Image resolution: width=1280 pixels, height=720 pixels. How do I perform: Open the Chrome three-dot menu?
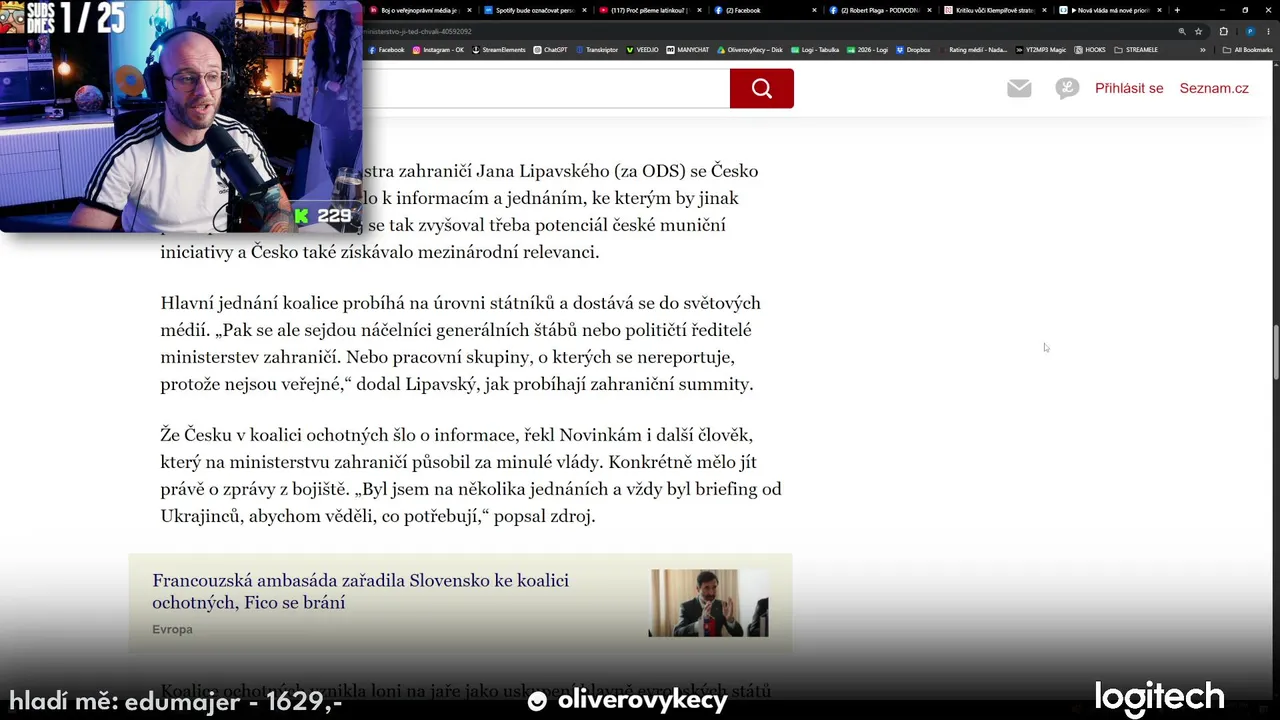coord(1268,32)
